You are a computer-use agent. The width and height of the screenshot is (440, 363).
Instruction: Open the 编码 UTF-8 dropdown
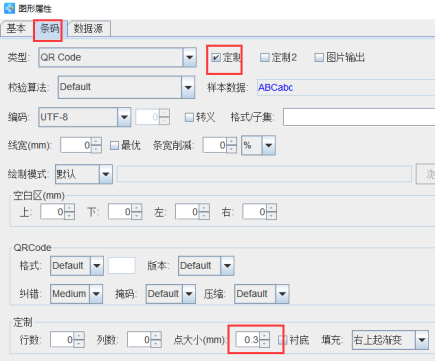click(124, 117)
